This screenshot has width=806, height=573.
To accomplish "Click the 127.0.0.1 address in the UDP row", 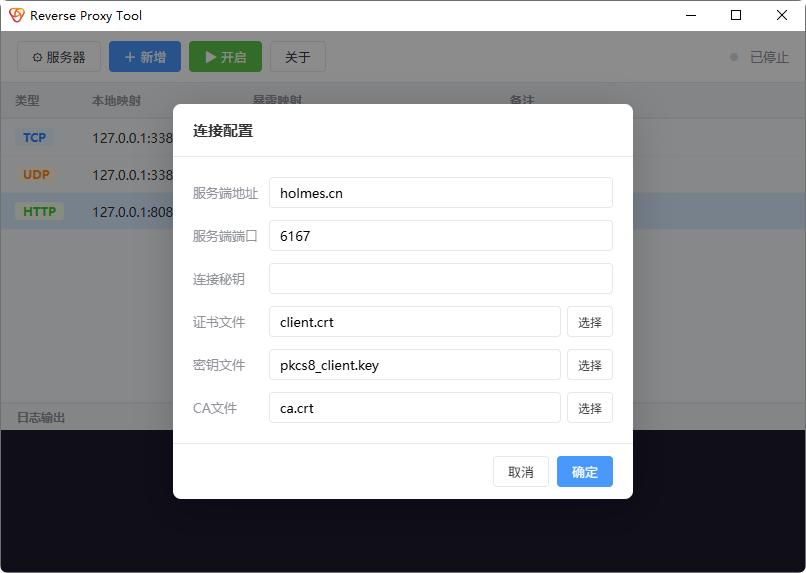I will pyautogui.click(x=132, y=175).
